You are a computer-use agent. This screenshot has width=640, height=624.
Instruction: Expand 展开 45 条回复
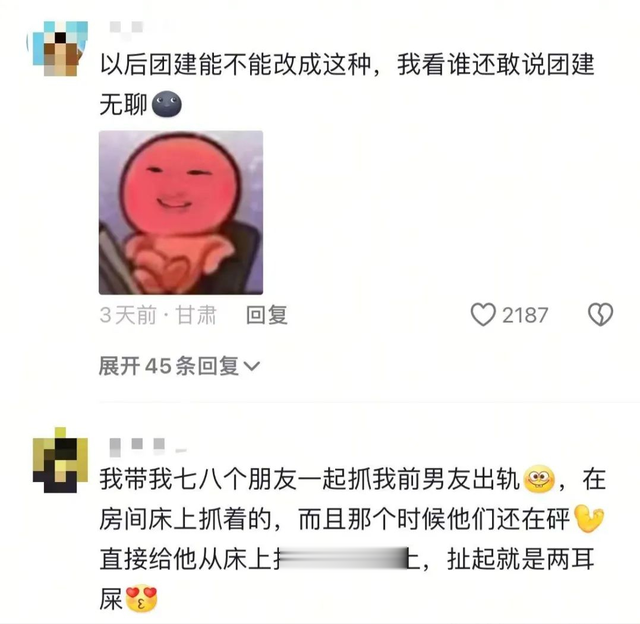(179, 366)
